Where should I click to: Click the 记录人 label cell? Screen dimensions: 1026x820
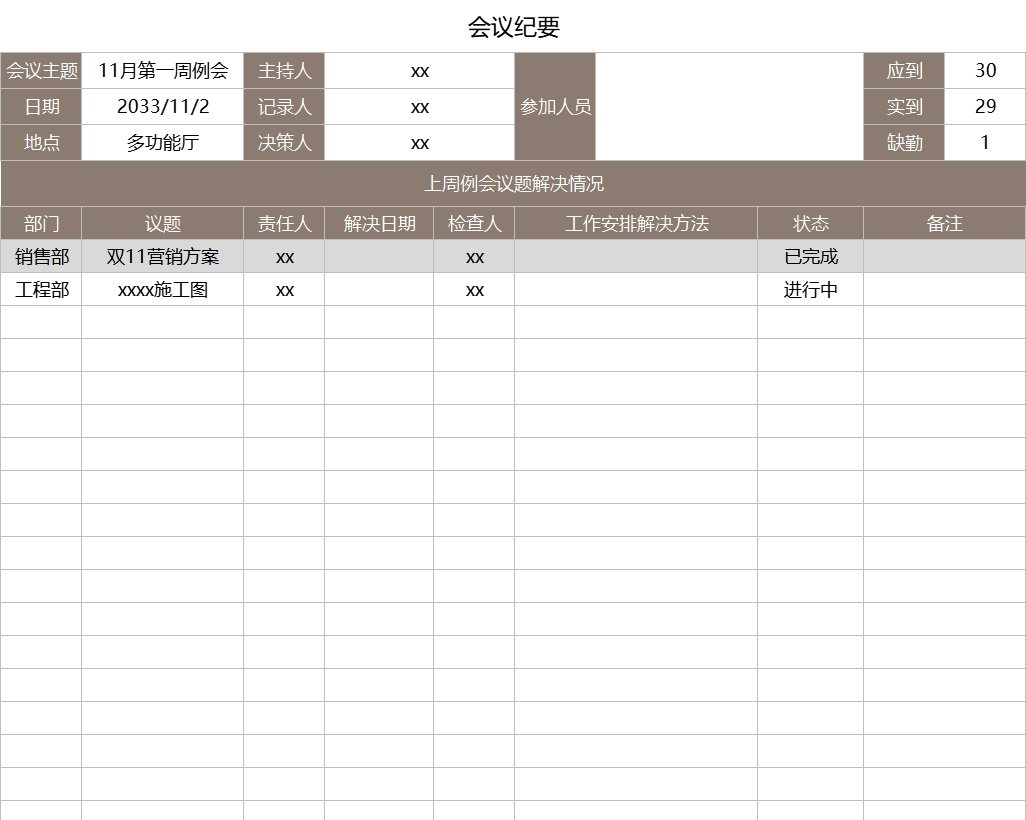click(284, 106)
